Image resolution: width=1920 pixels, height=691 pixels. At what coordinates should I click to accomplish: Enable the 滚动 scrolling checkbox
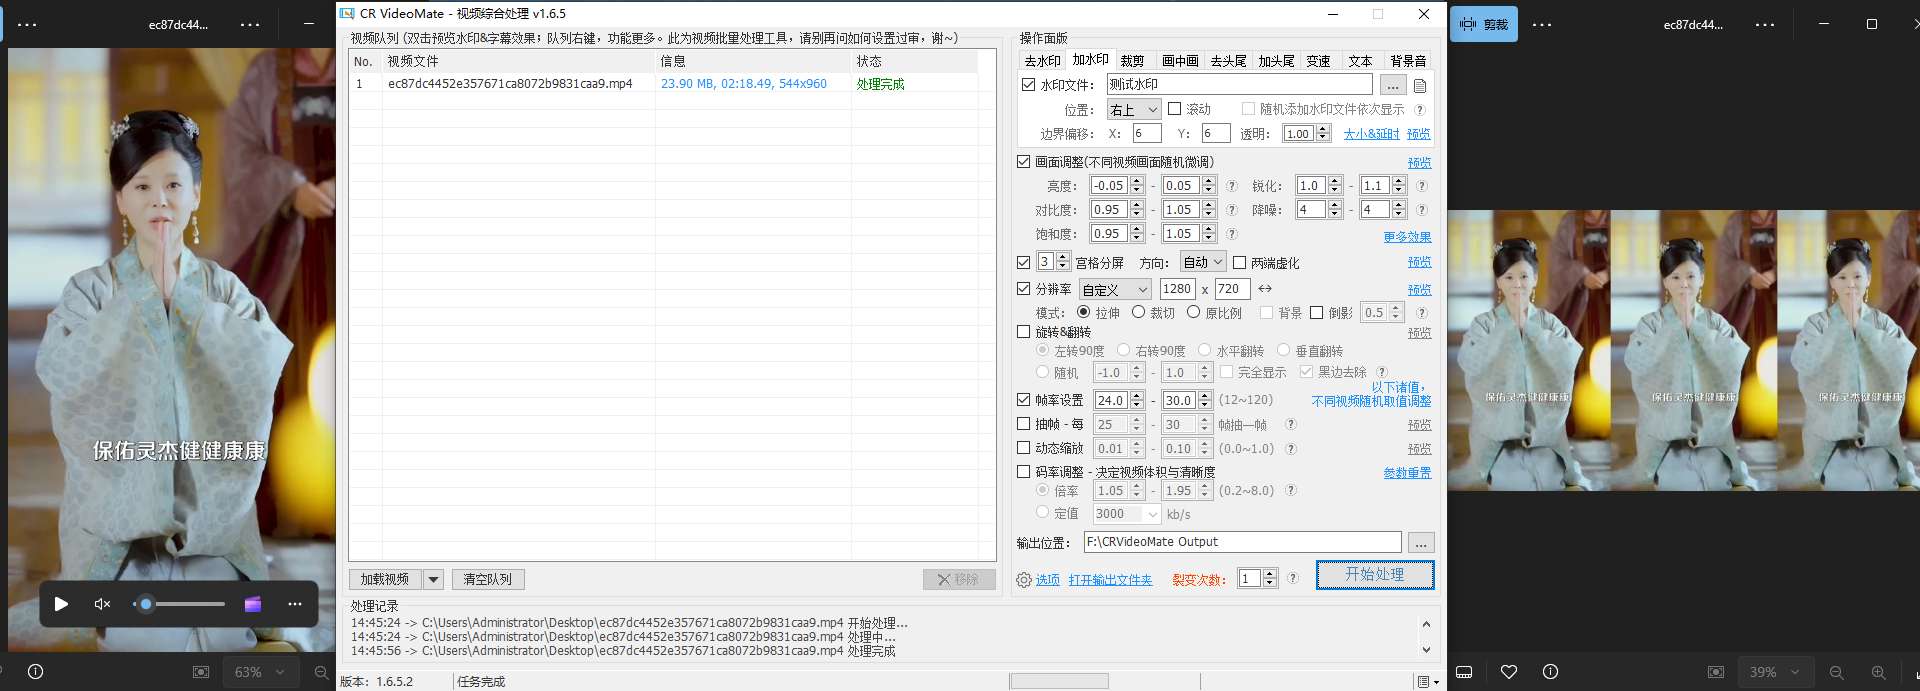pos(1175,109)
